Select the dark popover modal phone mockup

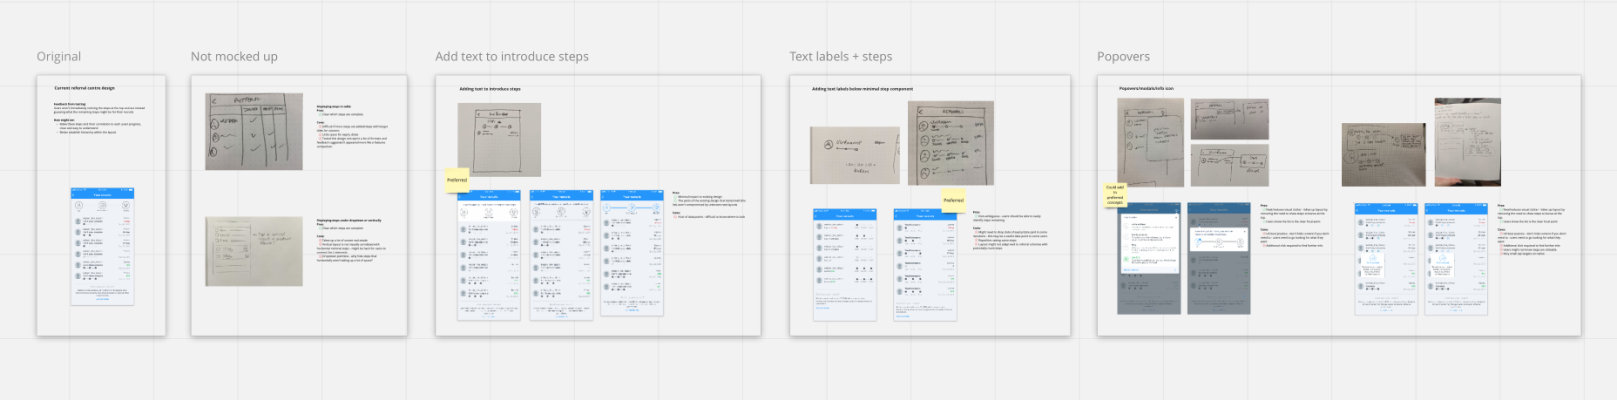coord(1149,258)
